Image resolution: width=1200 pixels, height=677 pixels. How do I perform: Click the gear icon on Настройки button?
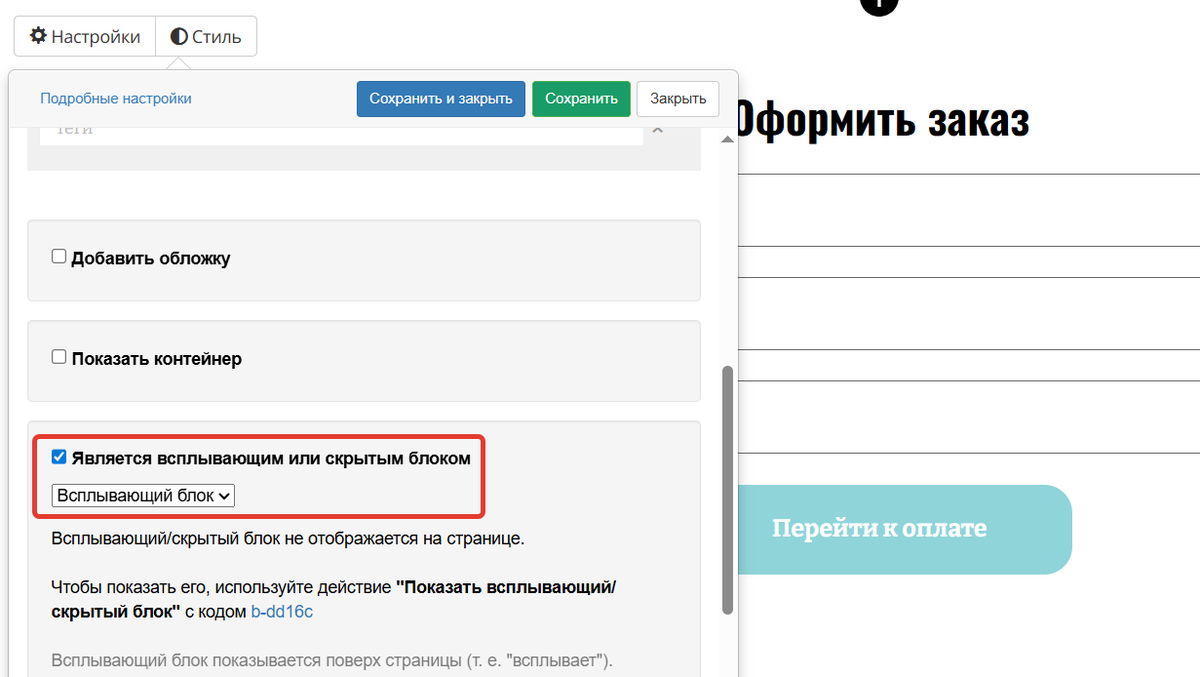36,36
